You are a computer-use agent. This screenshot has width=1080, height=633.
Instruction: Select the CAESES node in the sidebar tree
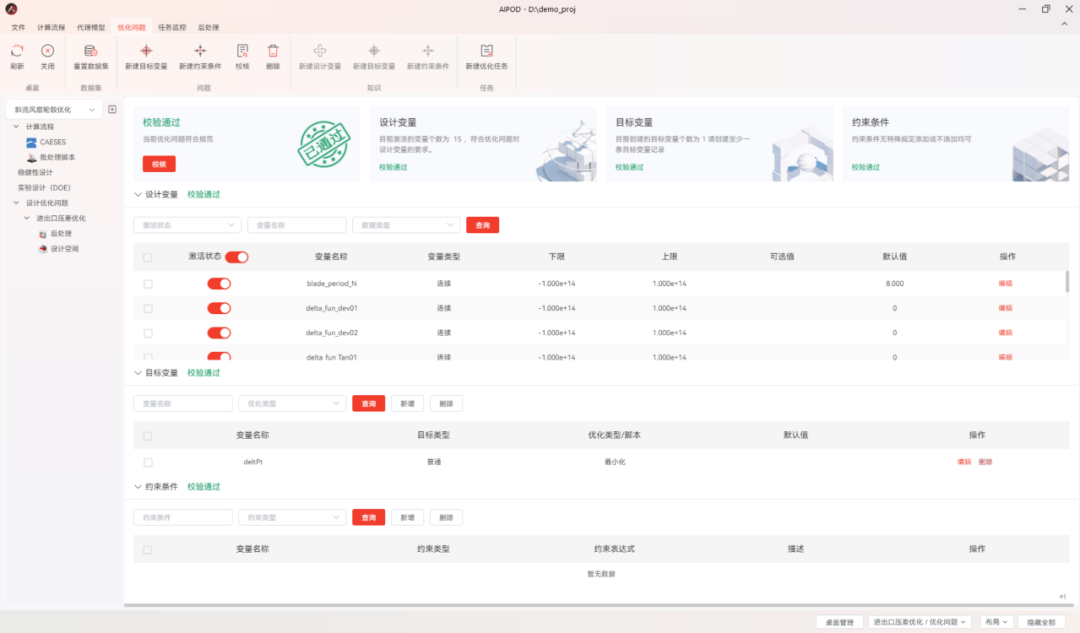(x=44, y=141)
